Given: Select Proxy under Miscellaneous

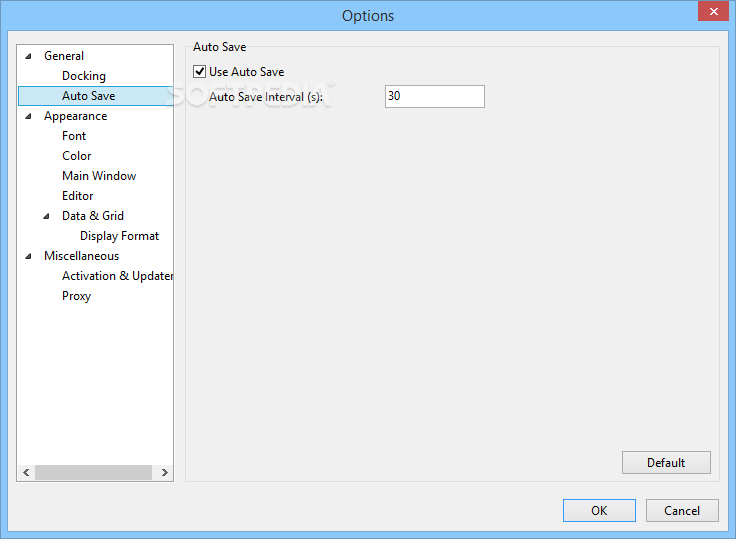Looking at the screenshot, I should tap(77, 296).
